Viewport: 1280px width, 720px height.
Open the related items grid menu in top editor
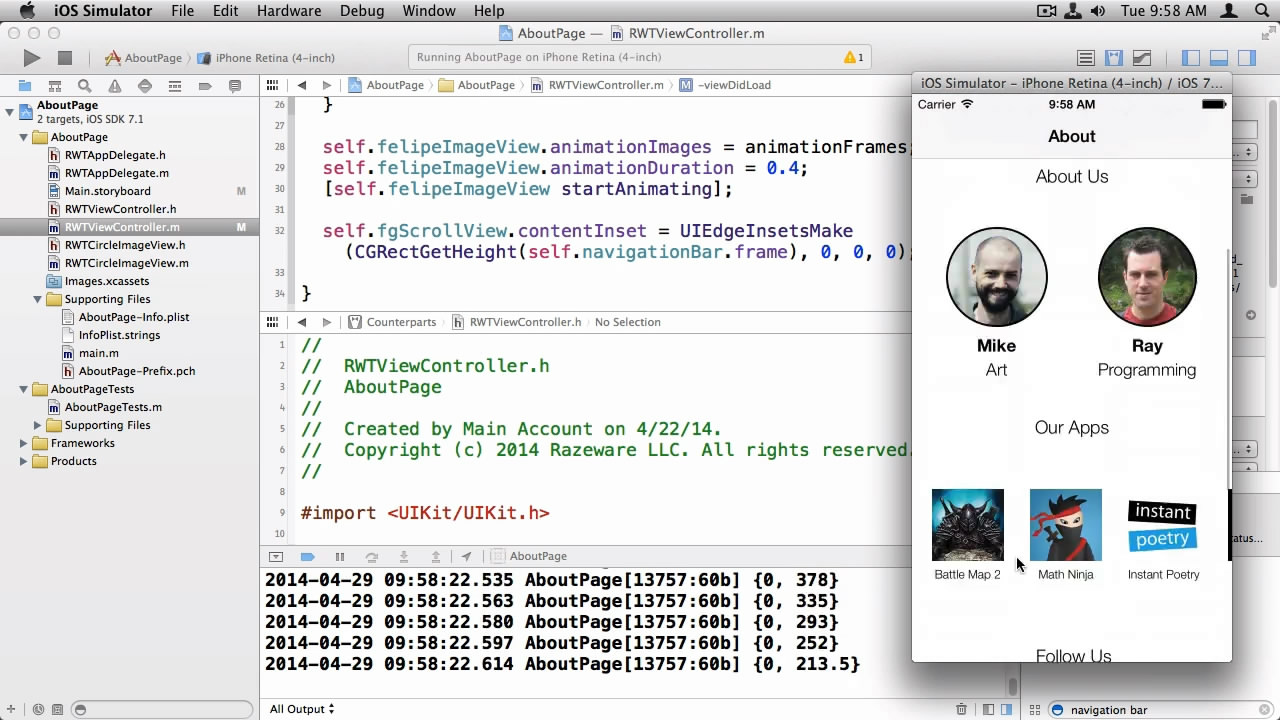[x=273, y=85]
